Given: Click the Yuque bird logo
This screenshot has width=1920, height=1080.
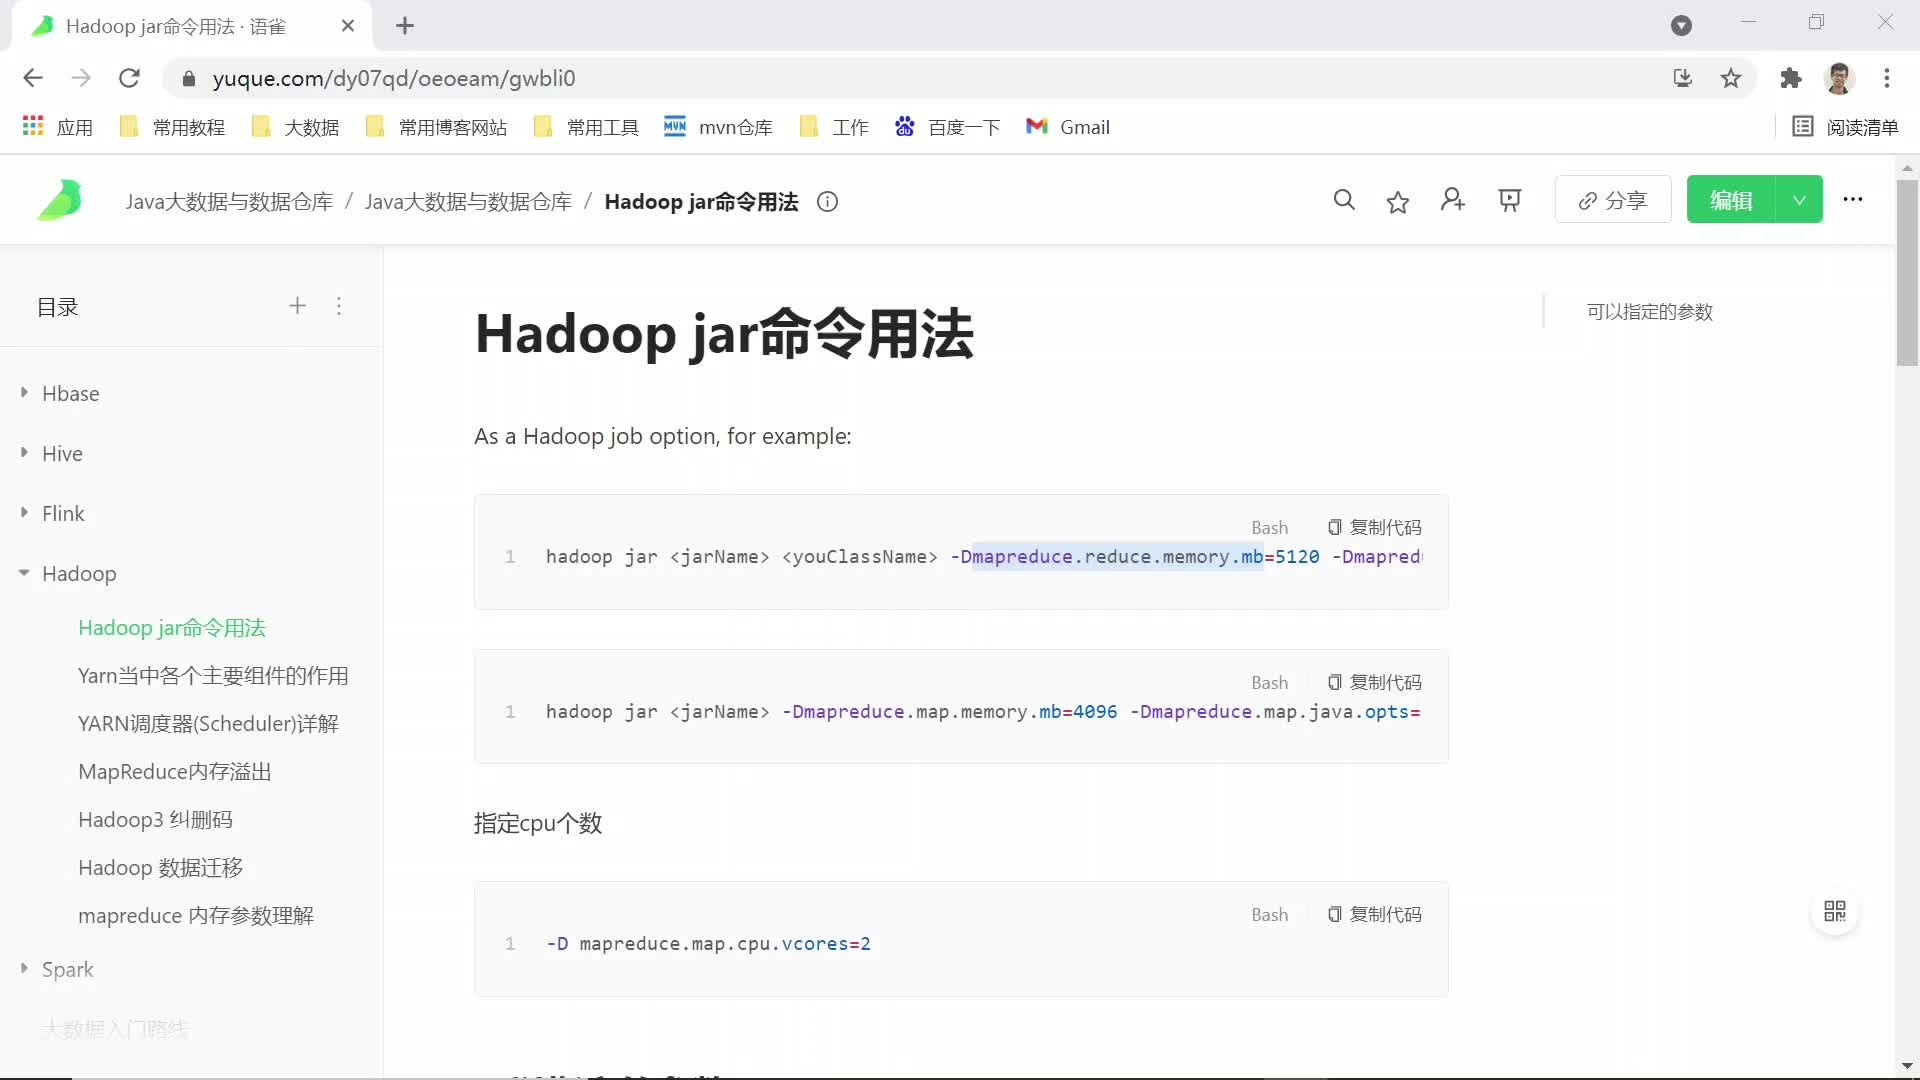Looking at the screenshot, I should click(x=60, y=200).
